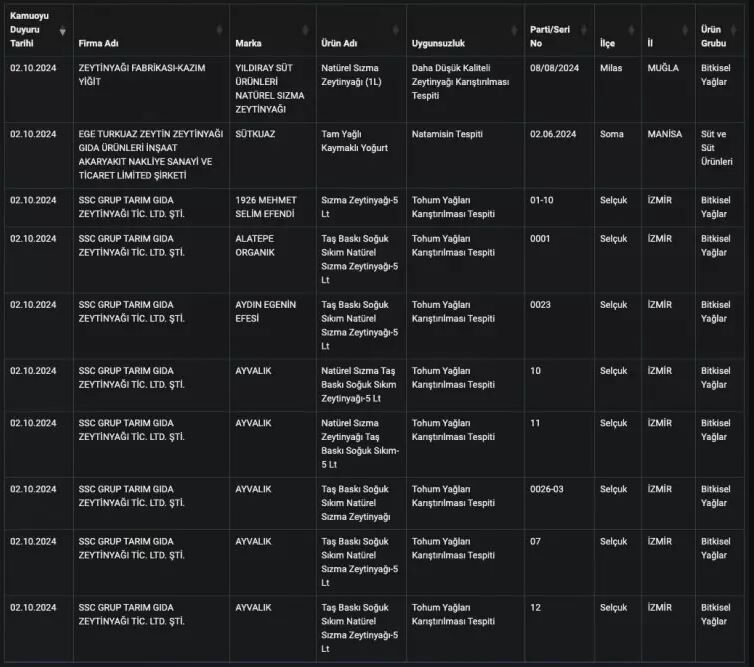Select the EGE TURKUAZ company name cell
Viewport: 754px width, 667px height.
(x=145, y=154)
